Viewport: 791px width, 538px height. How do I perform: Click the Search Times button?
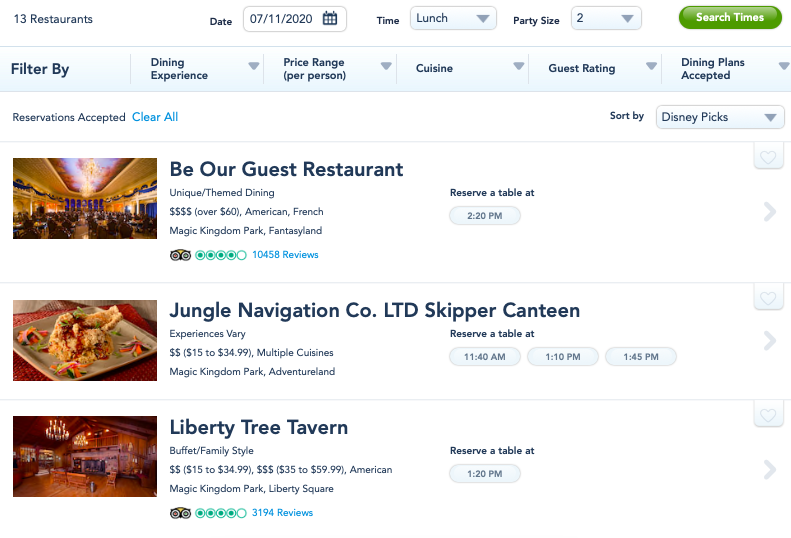point(730,17)
